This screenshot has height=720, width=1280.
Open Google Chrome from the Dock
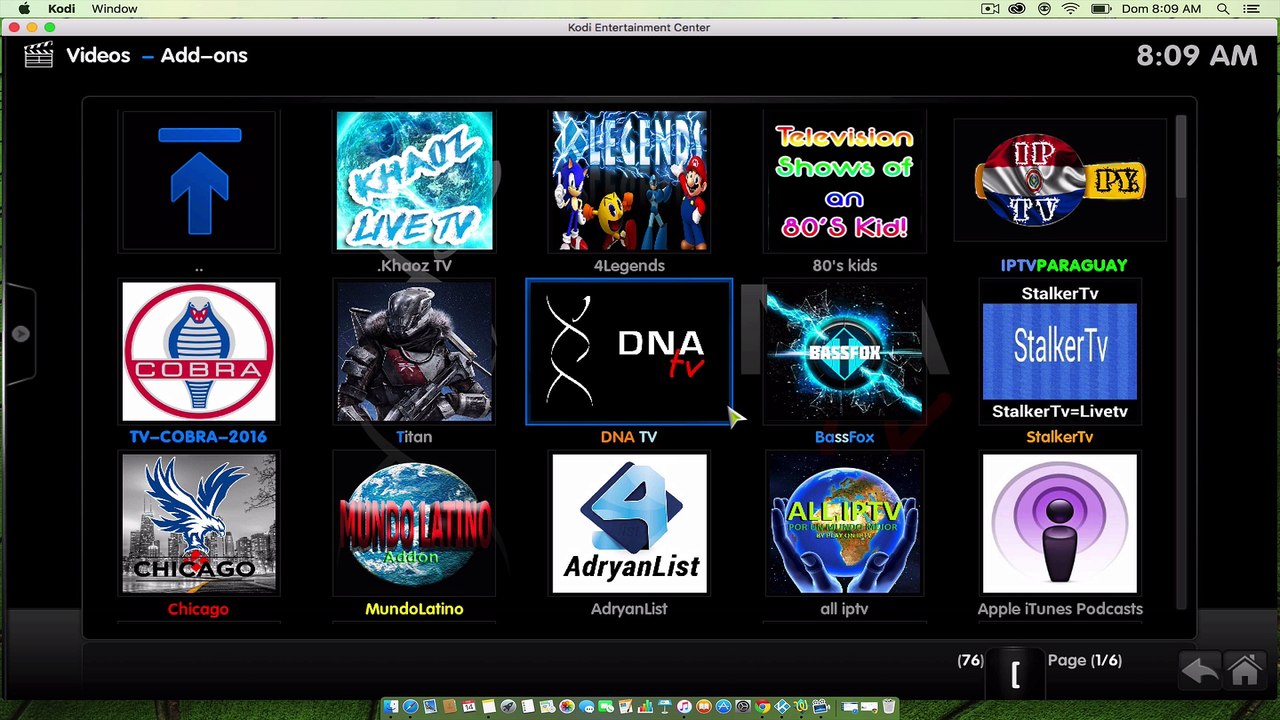tap(762, 707)
